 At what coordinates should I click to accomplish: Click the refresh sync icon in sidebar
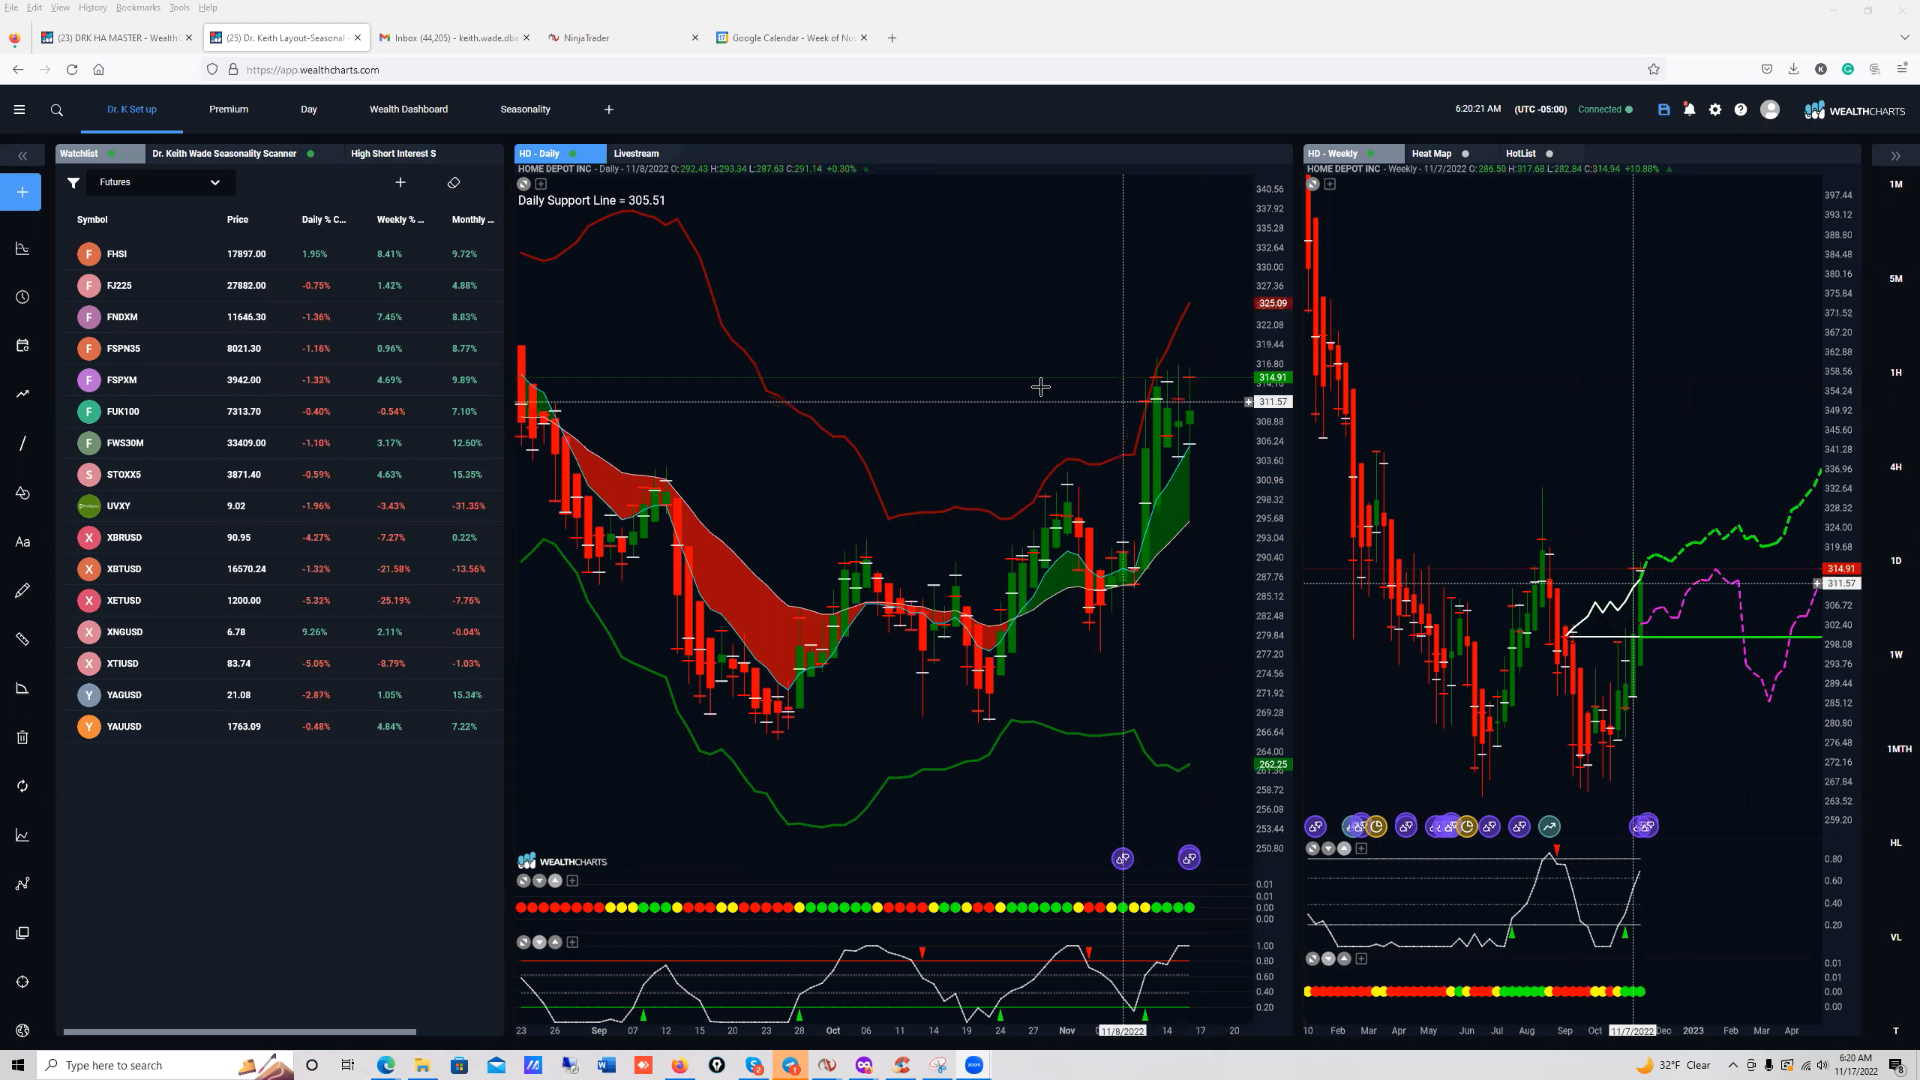22,786
